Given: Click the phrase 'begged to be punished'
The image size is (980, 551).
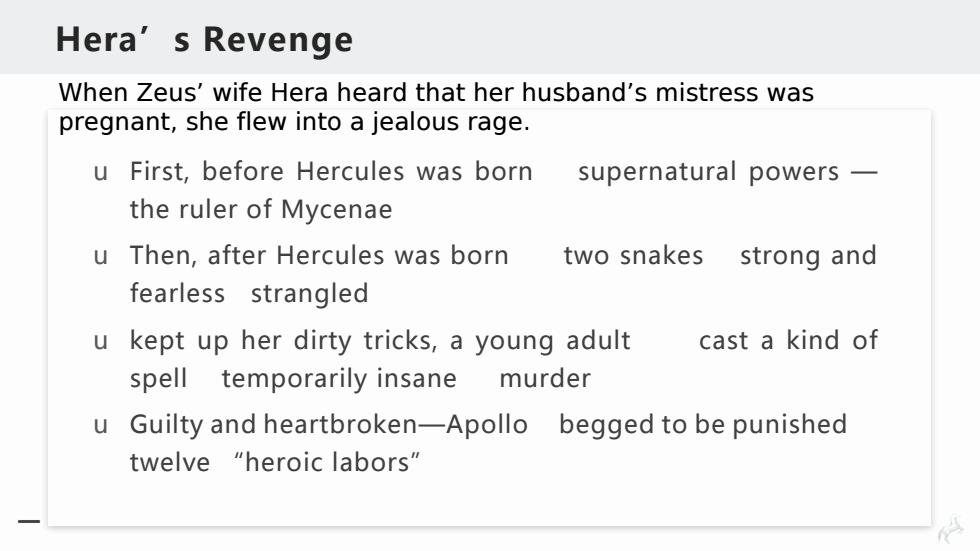Looking at the screenshot, I should click(702, 425).
